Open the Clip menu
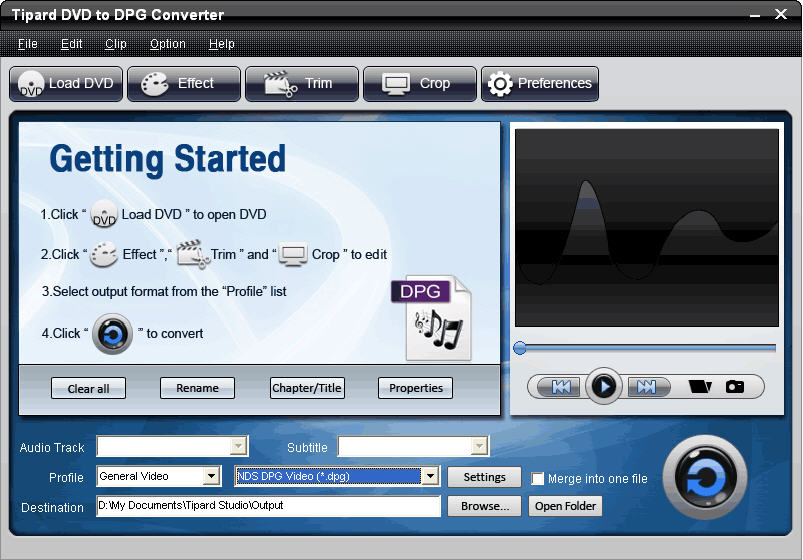The width and height of the screenshot is (803, 560). pyautogui.click(x=116, y=44)
